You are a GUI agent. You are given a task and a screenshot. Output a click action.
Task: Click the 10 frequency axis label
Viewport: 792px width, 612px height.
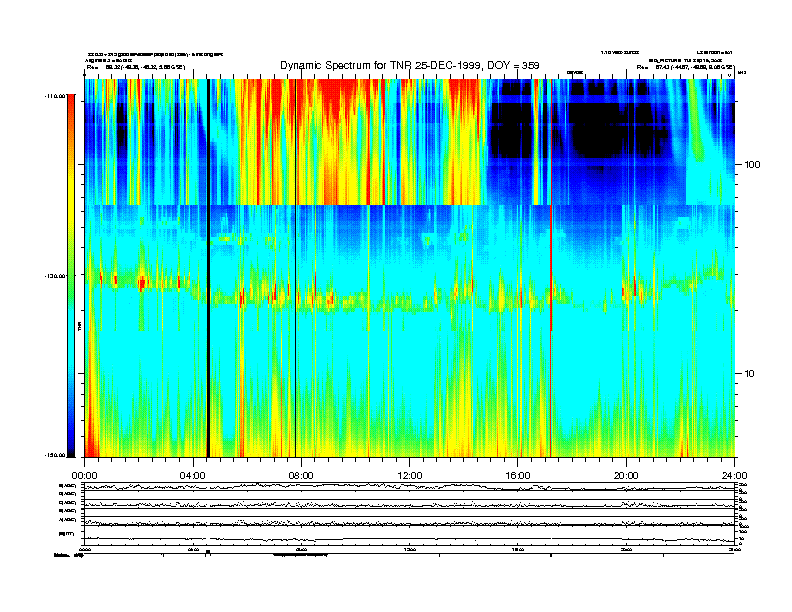tap(750, 374)
